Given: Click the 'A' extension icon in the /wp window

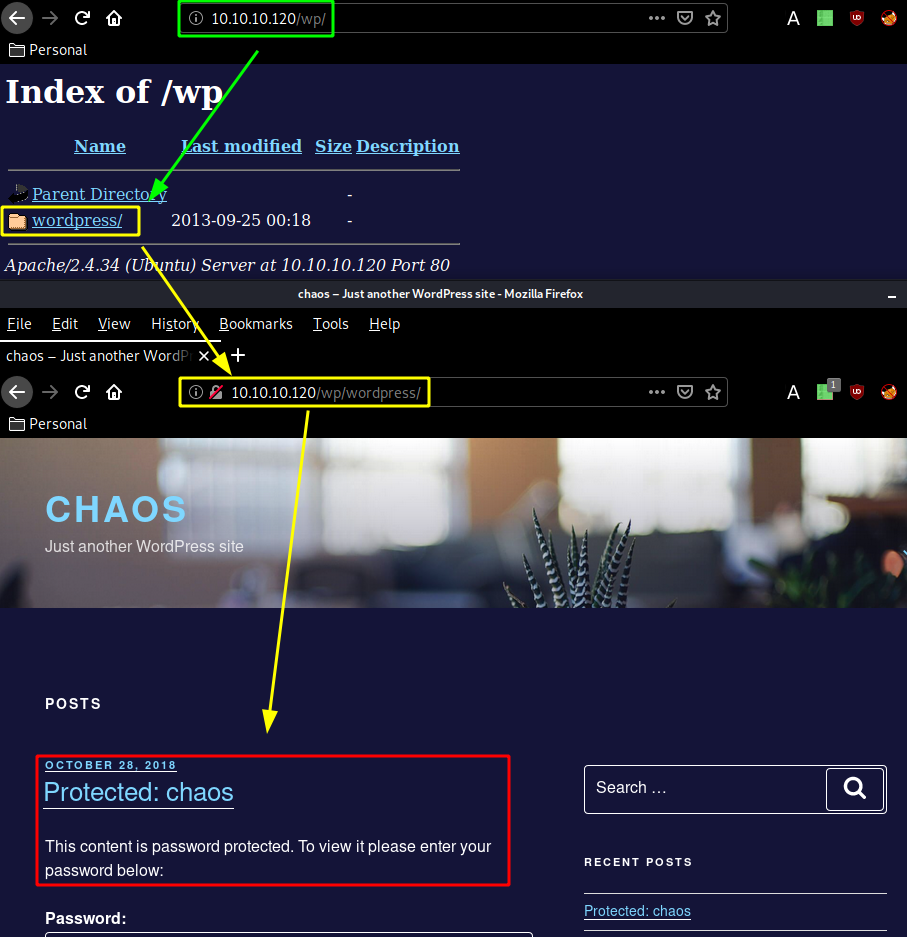Looking at the screenshot, I should coord(793,19).
